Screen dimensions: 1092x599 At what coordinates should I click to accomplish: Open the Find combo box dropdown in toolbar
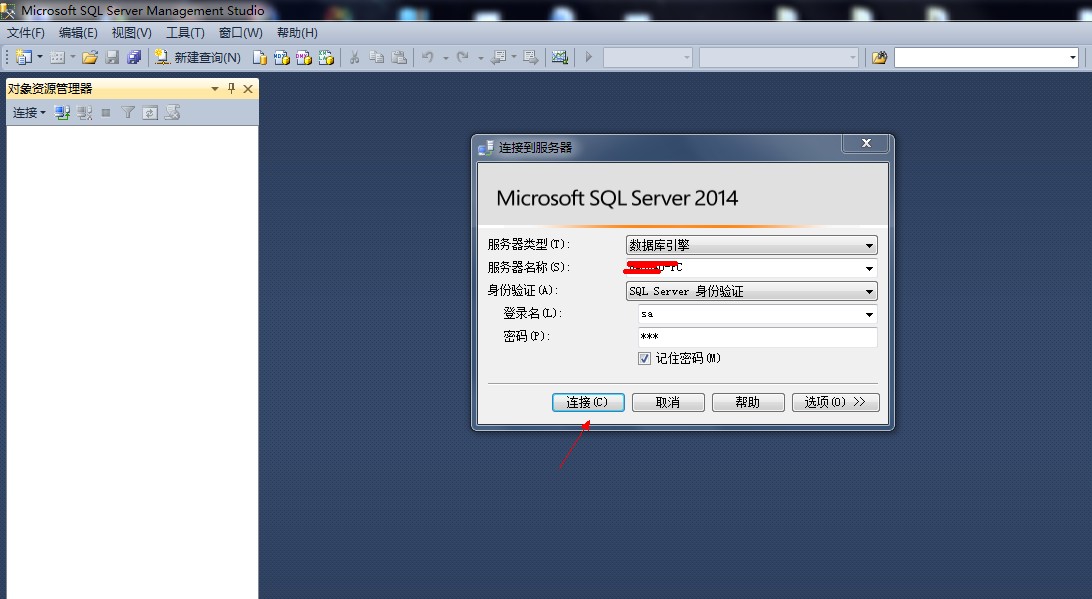[x=1072, y=57]
